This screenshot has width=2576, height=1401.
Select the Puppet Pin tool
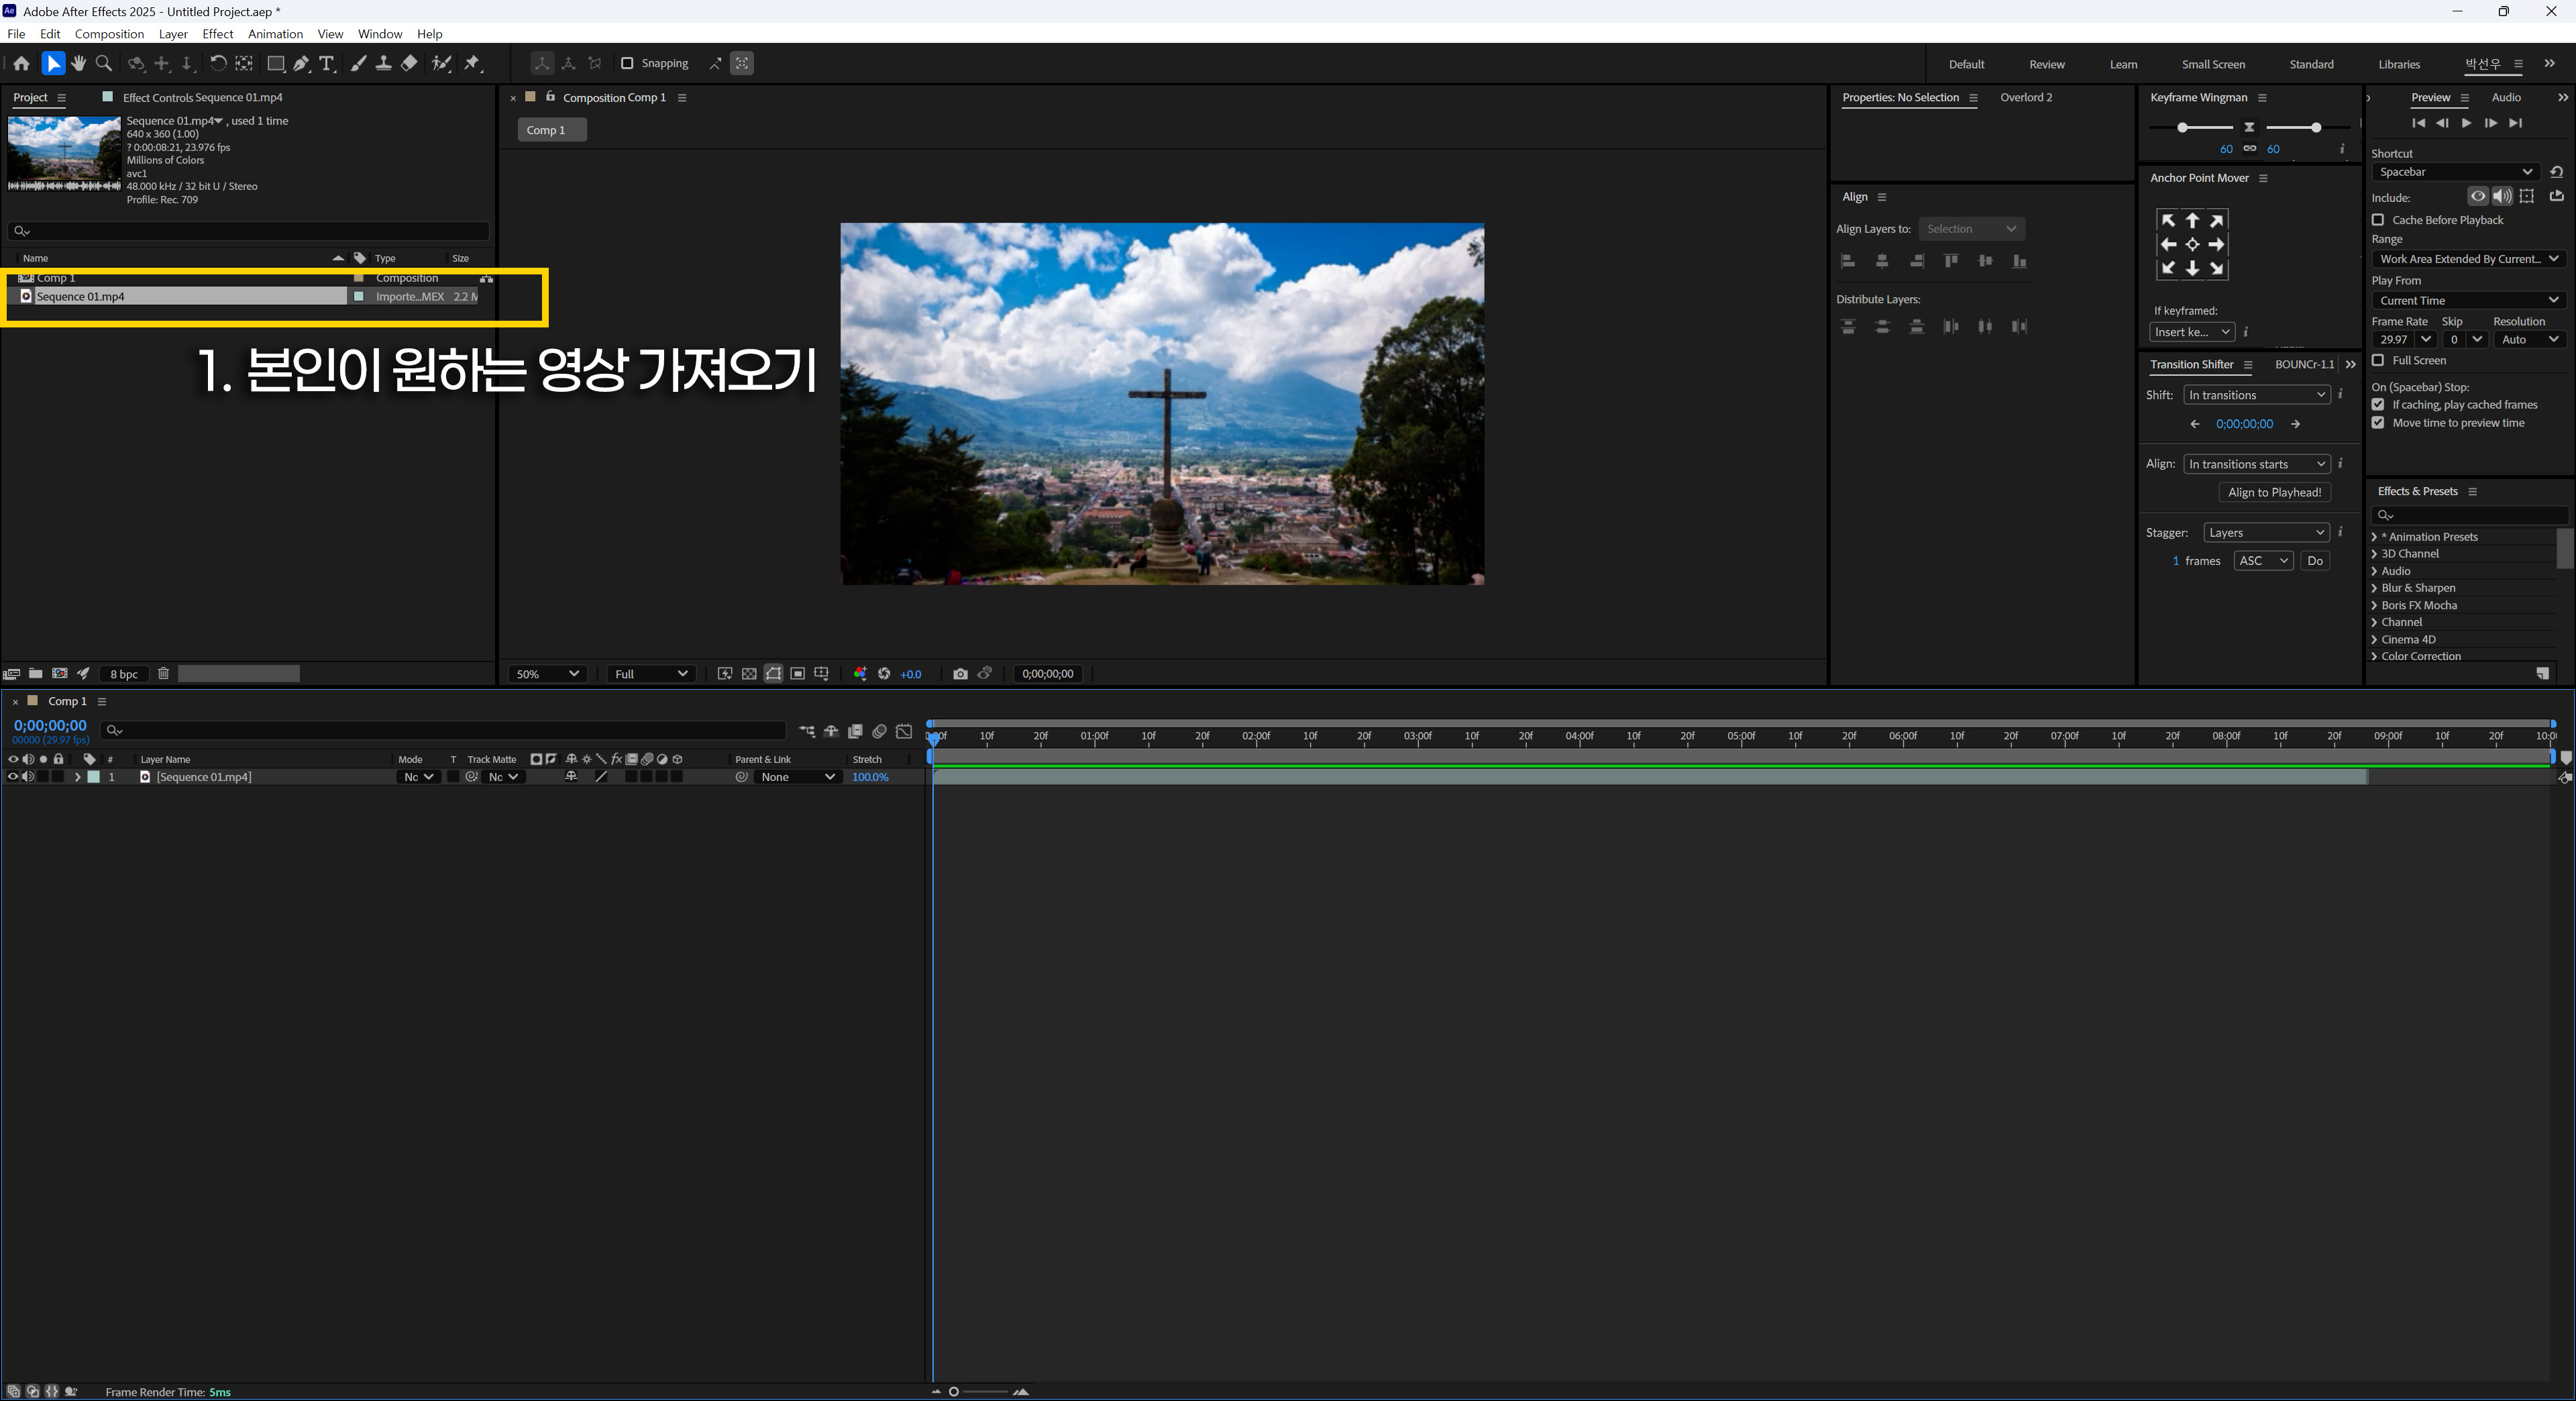coord(472,63)
